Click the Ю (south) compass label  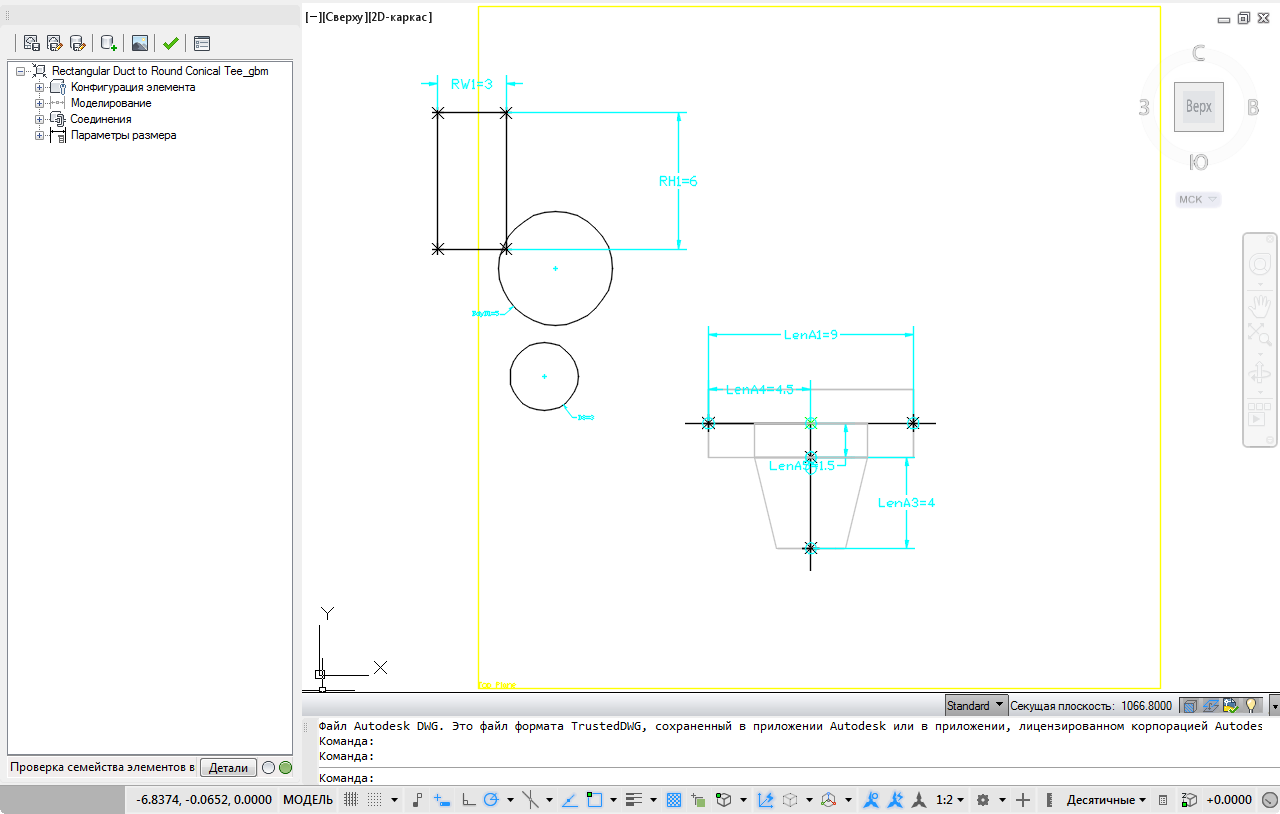(x=1199, y=163)
